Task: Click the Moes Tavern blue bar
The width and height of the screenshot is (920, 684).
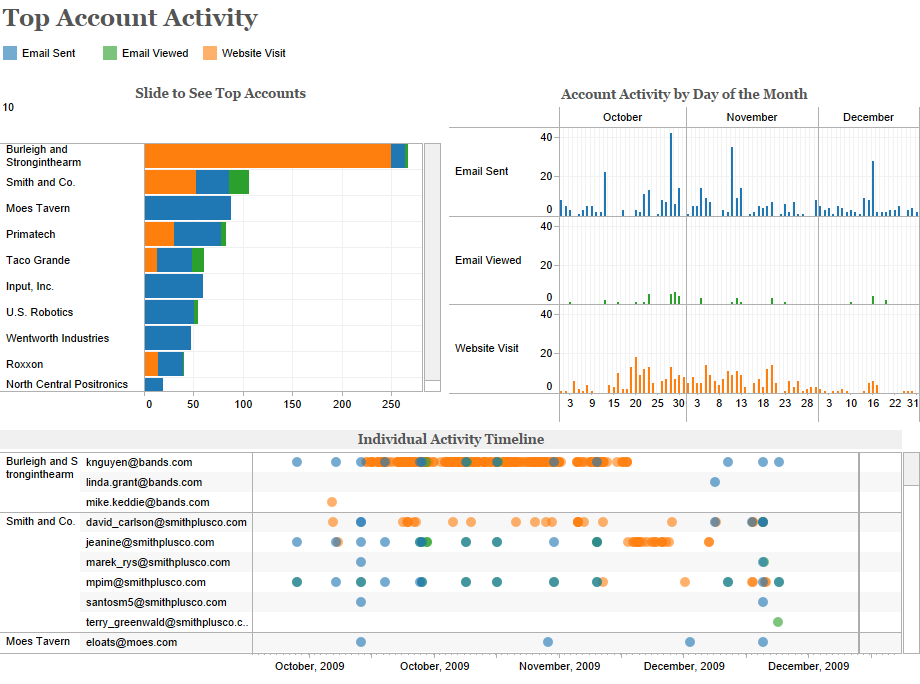Action: 187,208
